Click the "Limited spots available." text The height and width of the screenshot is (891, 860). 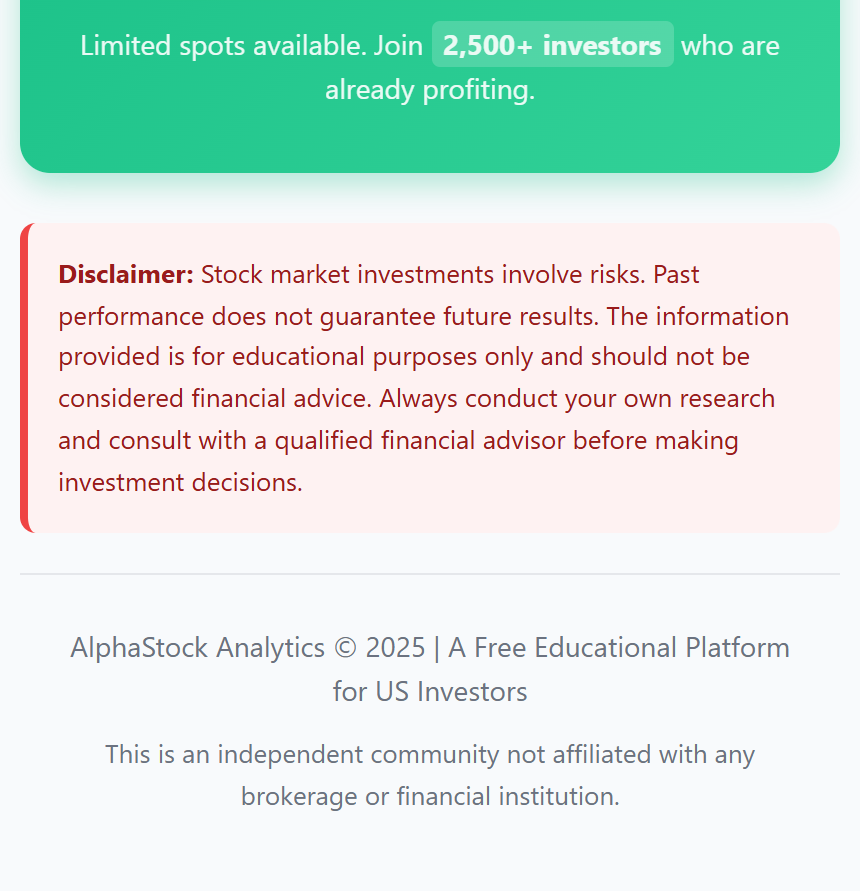pos(223,46)
